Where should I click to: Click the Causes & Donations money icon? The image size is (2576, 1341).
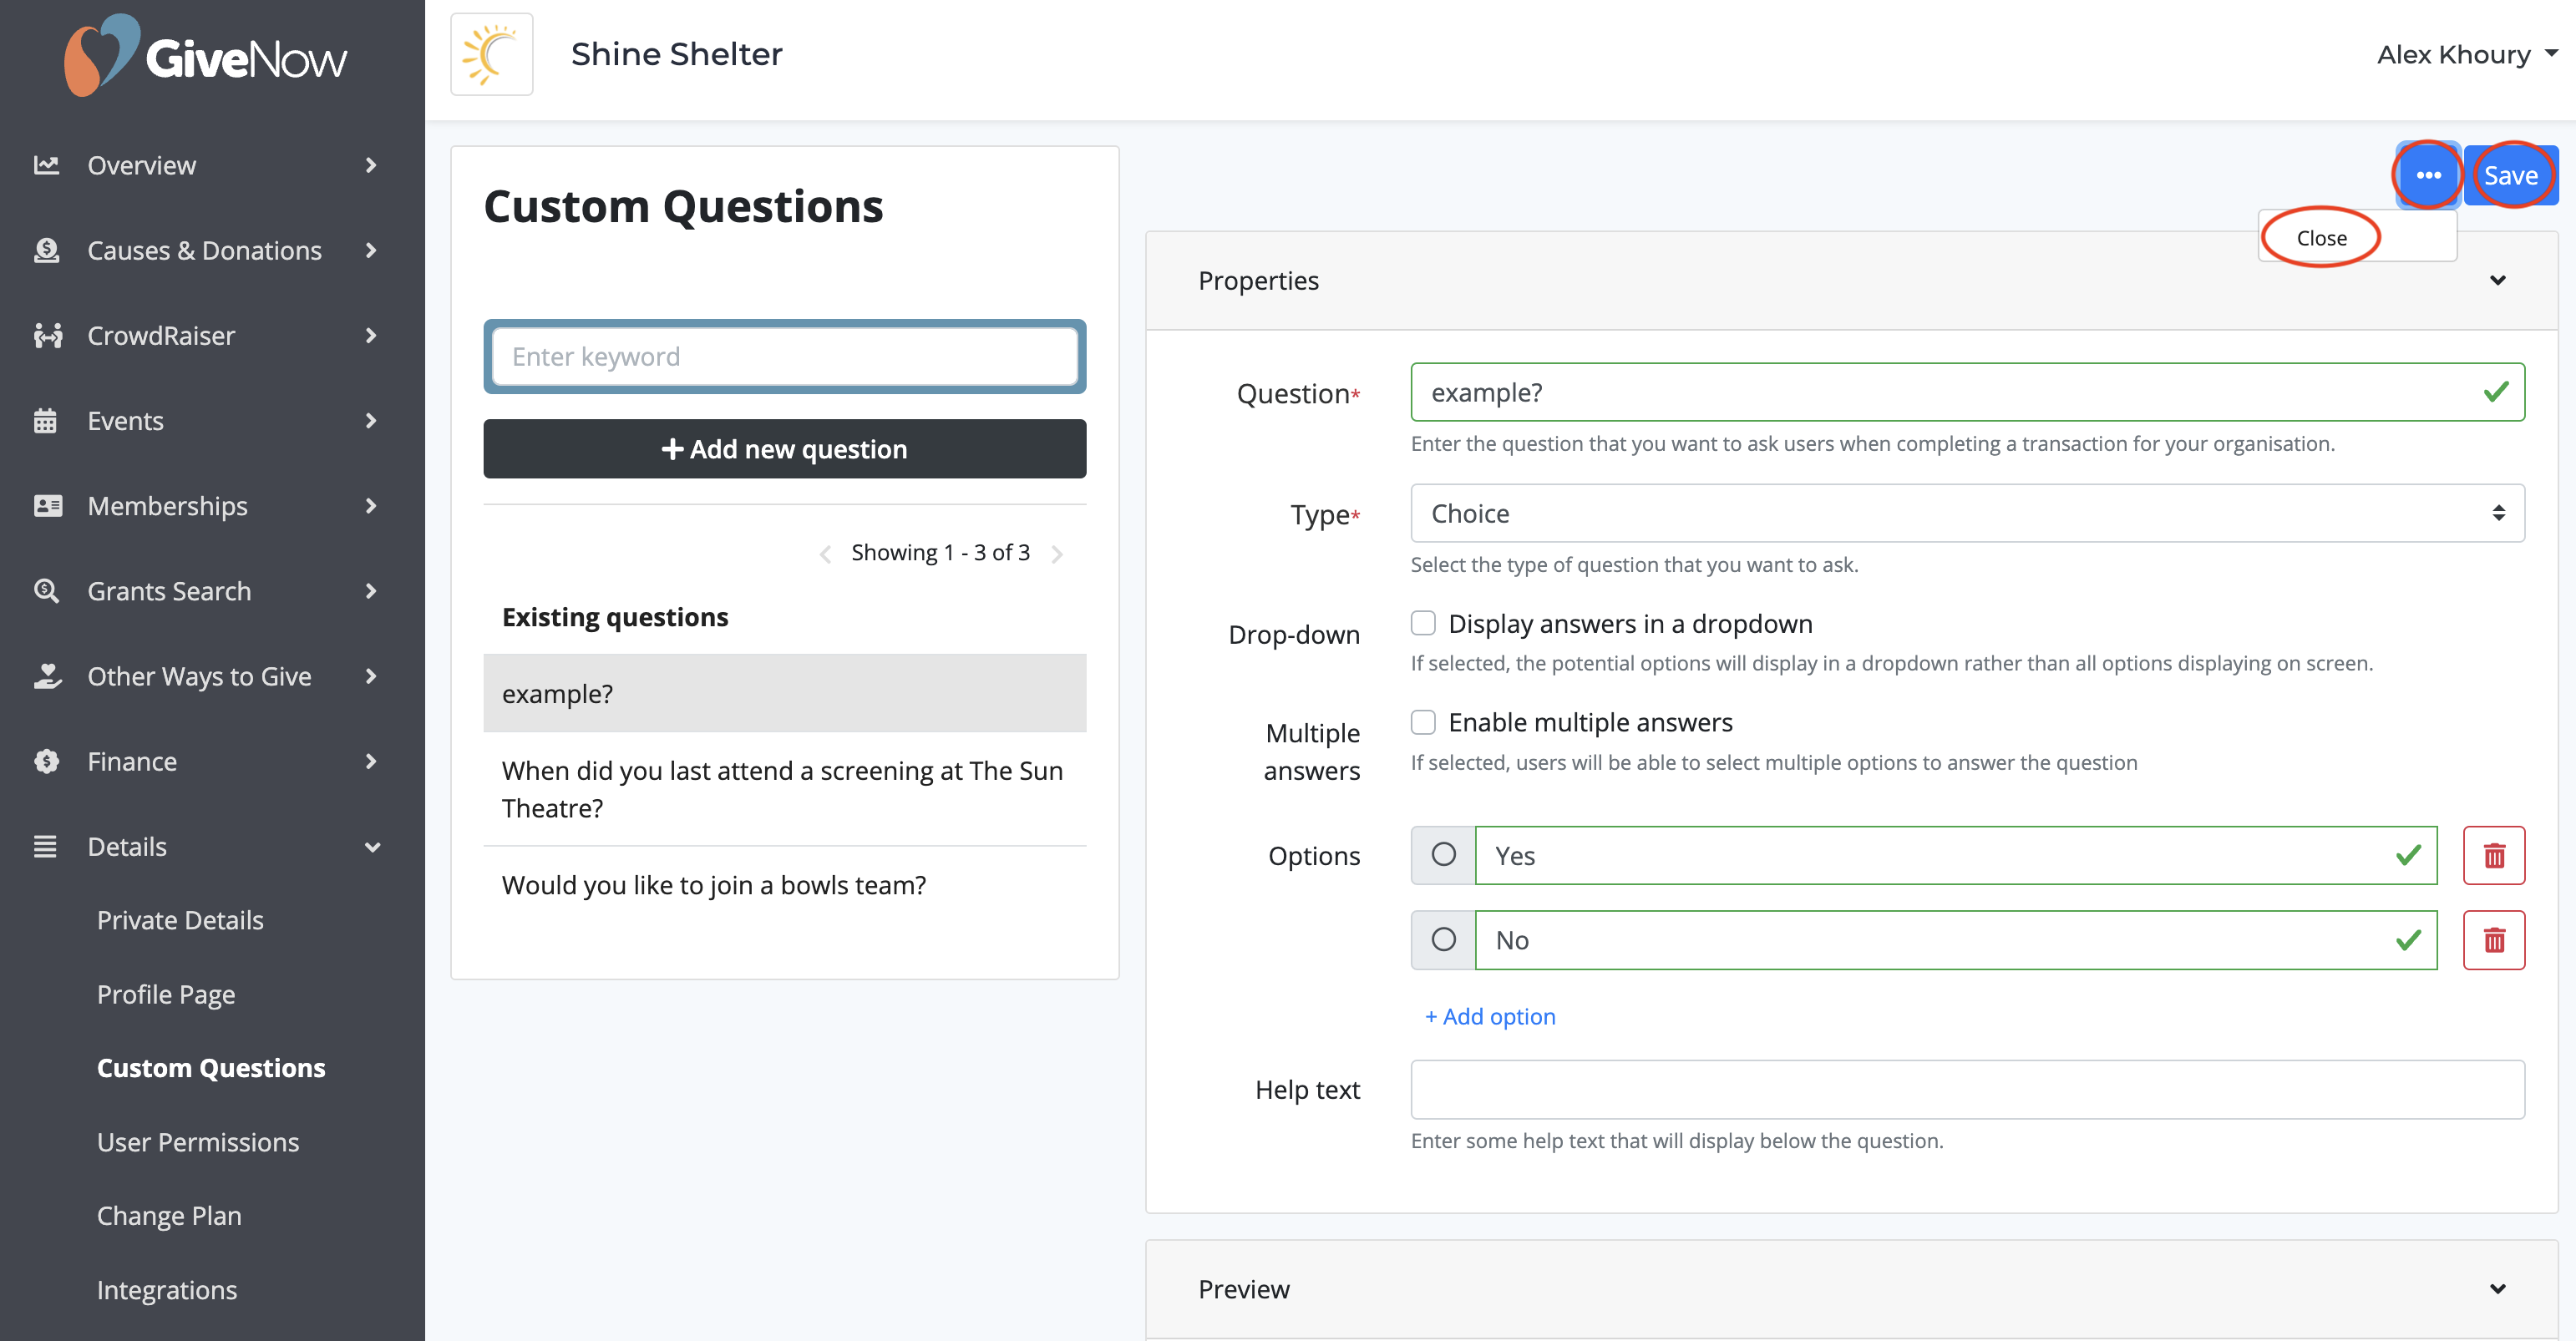click(x=46, y=250)
